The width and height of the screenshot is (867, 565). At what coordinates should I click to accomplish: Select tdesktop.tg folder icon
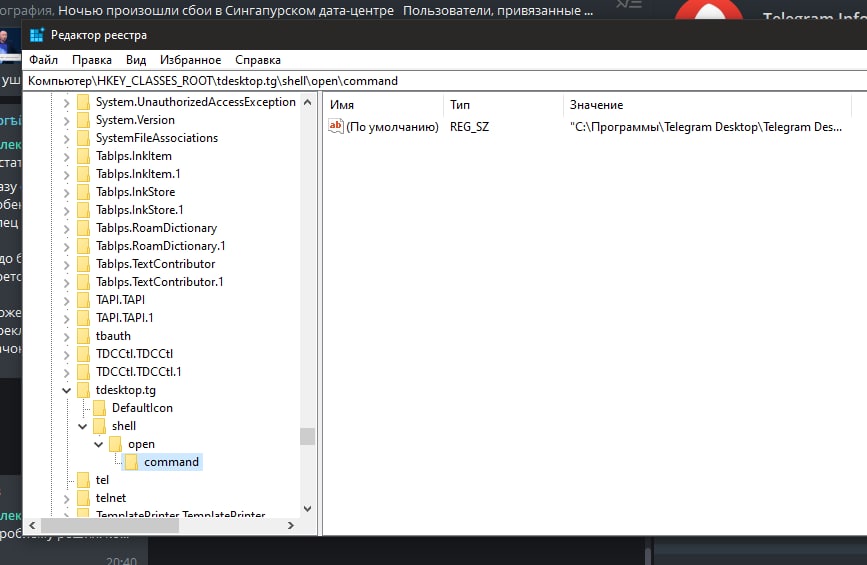click(x=83, y=390)
